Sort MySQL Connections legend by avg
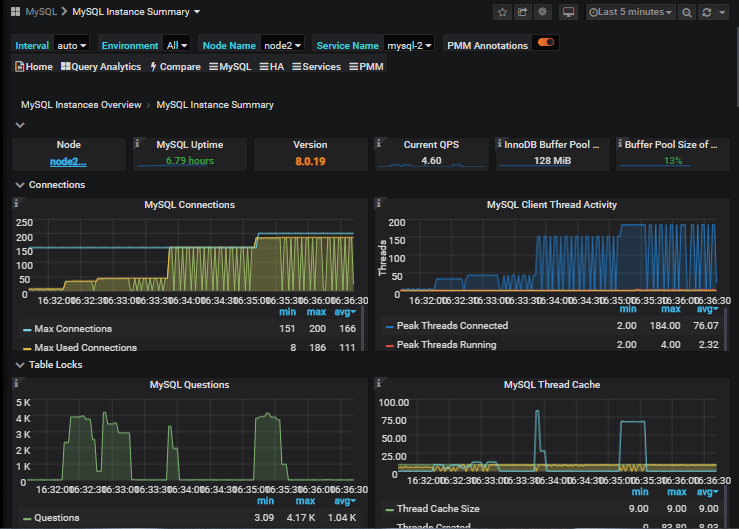739x529 pixels. coord(345,312)
